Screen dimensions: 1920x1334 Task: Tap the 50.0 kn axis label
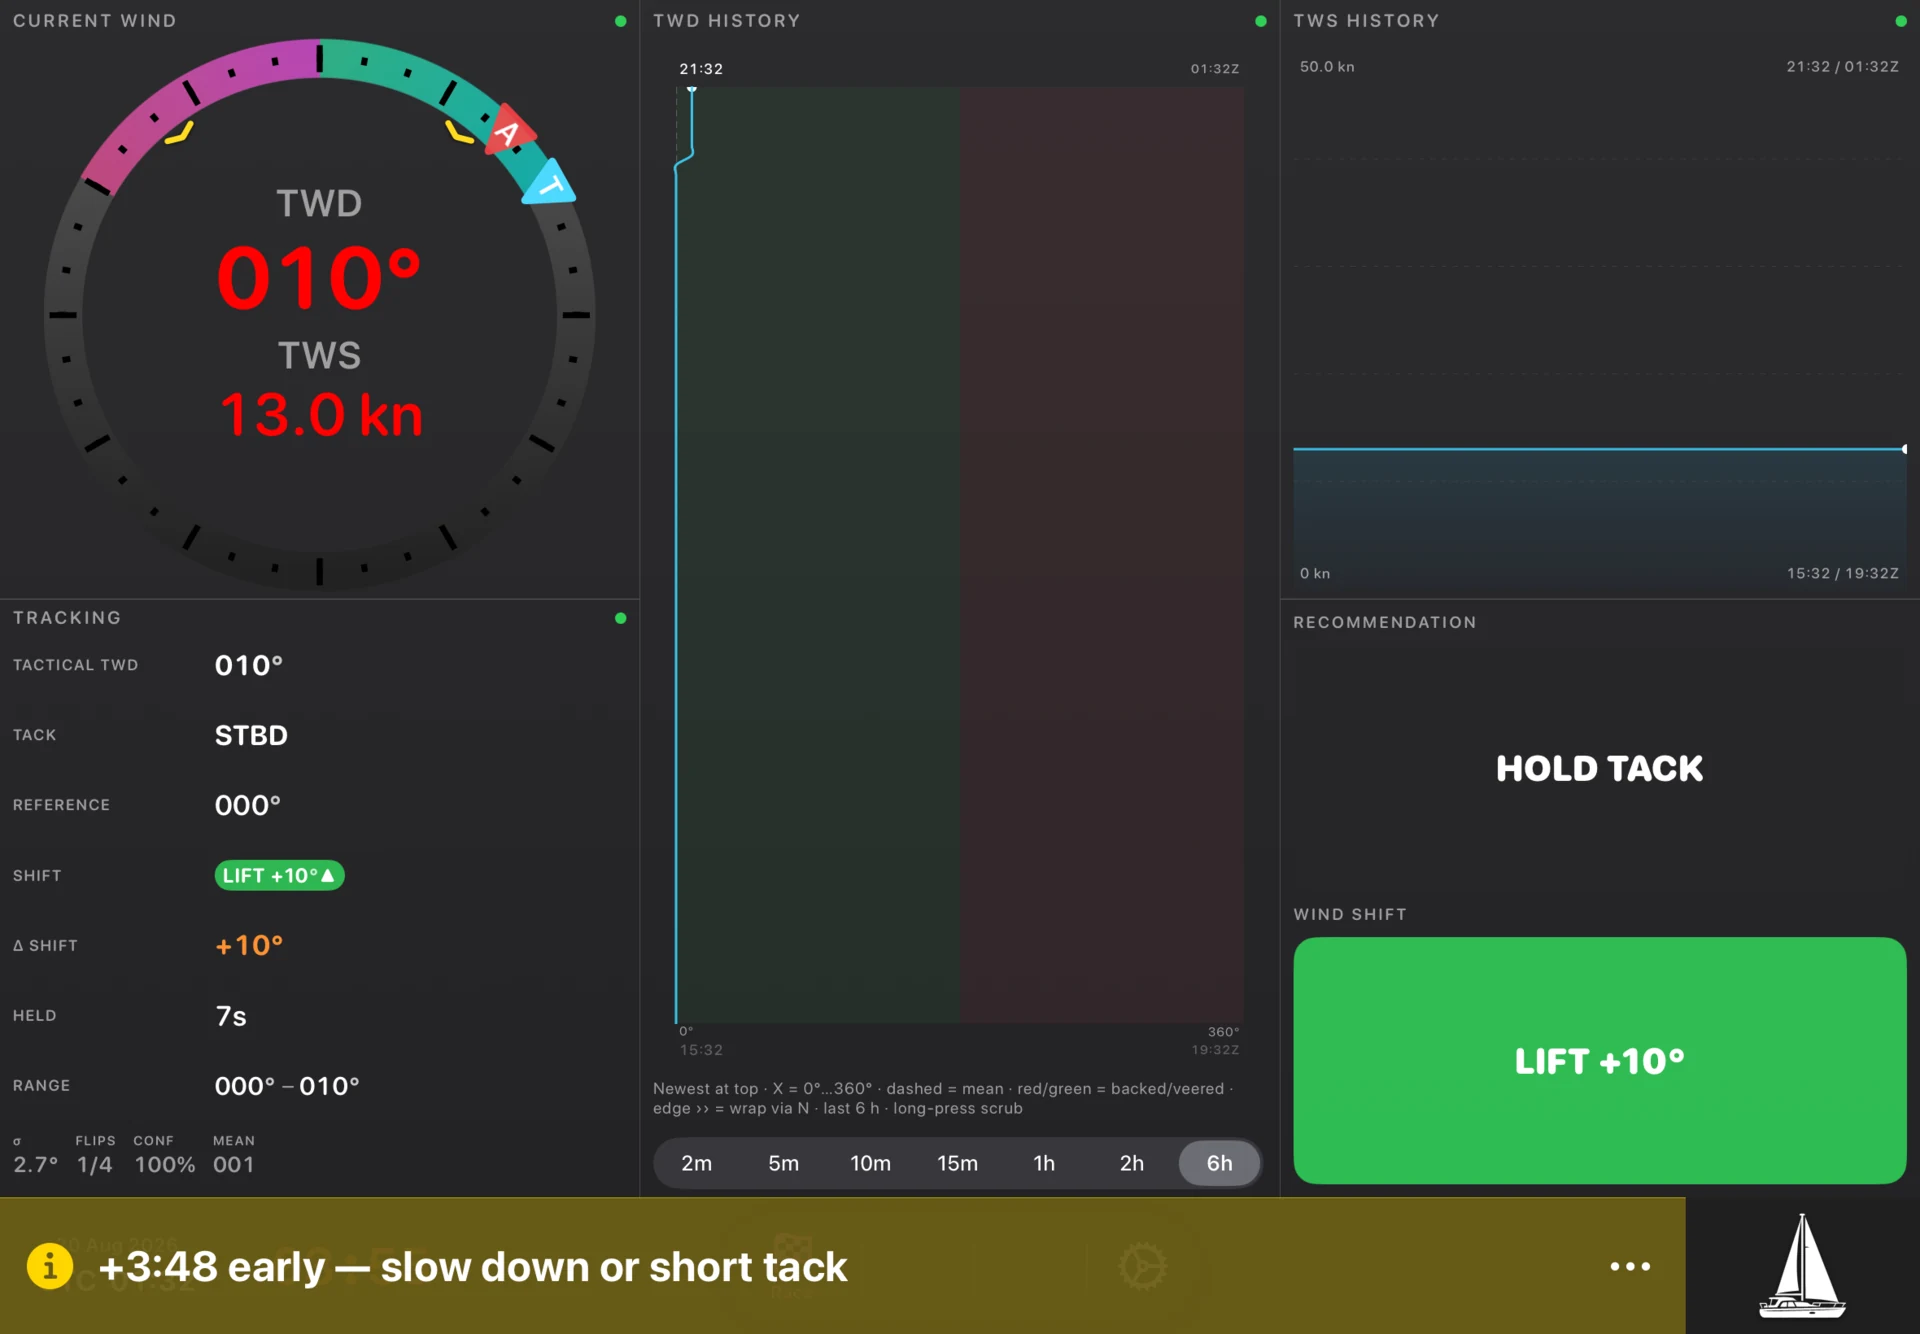pos(1327,66)
